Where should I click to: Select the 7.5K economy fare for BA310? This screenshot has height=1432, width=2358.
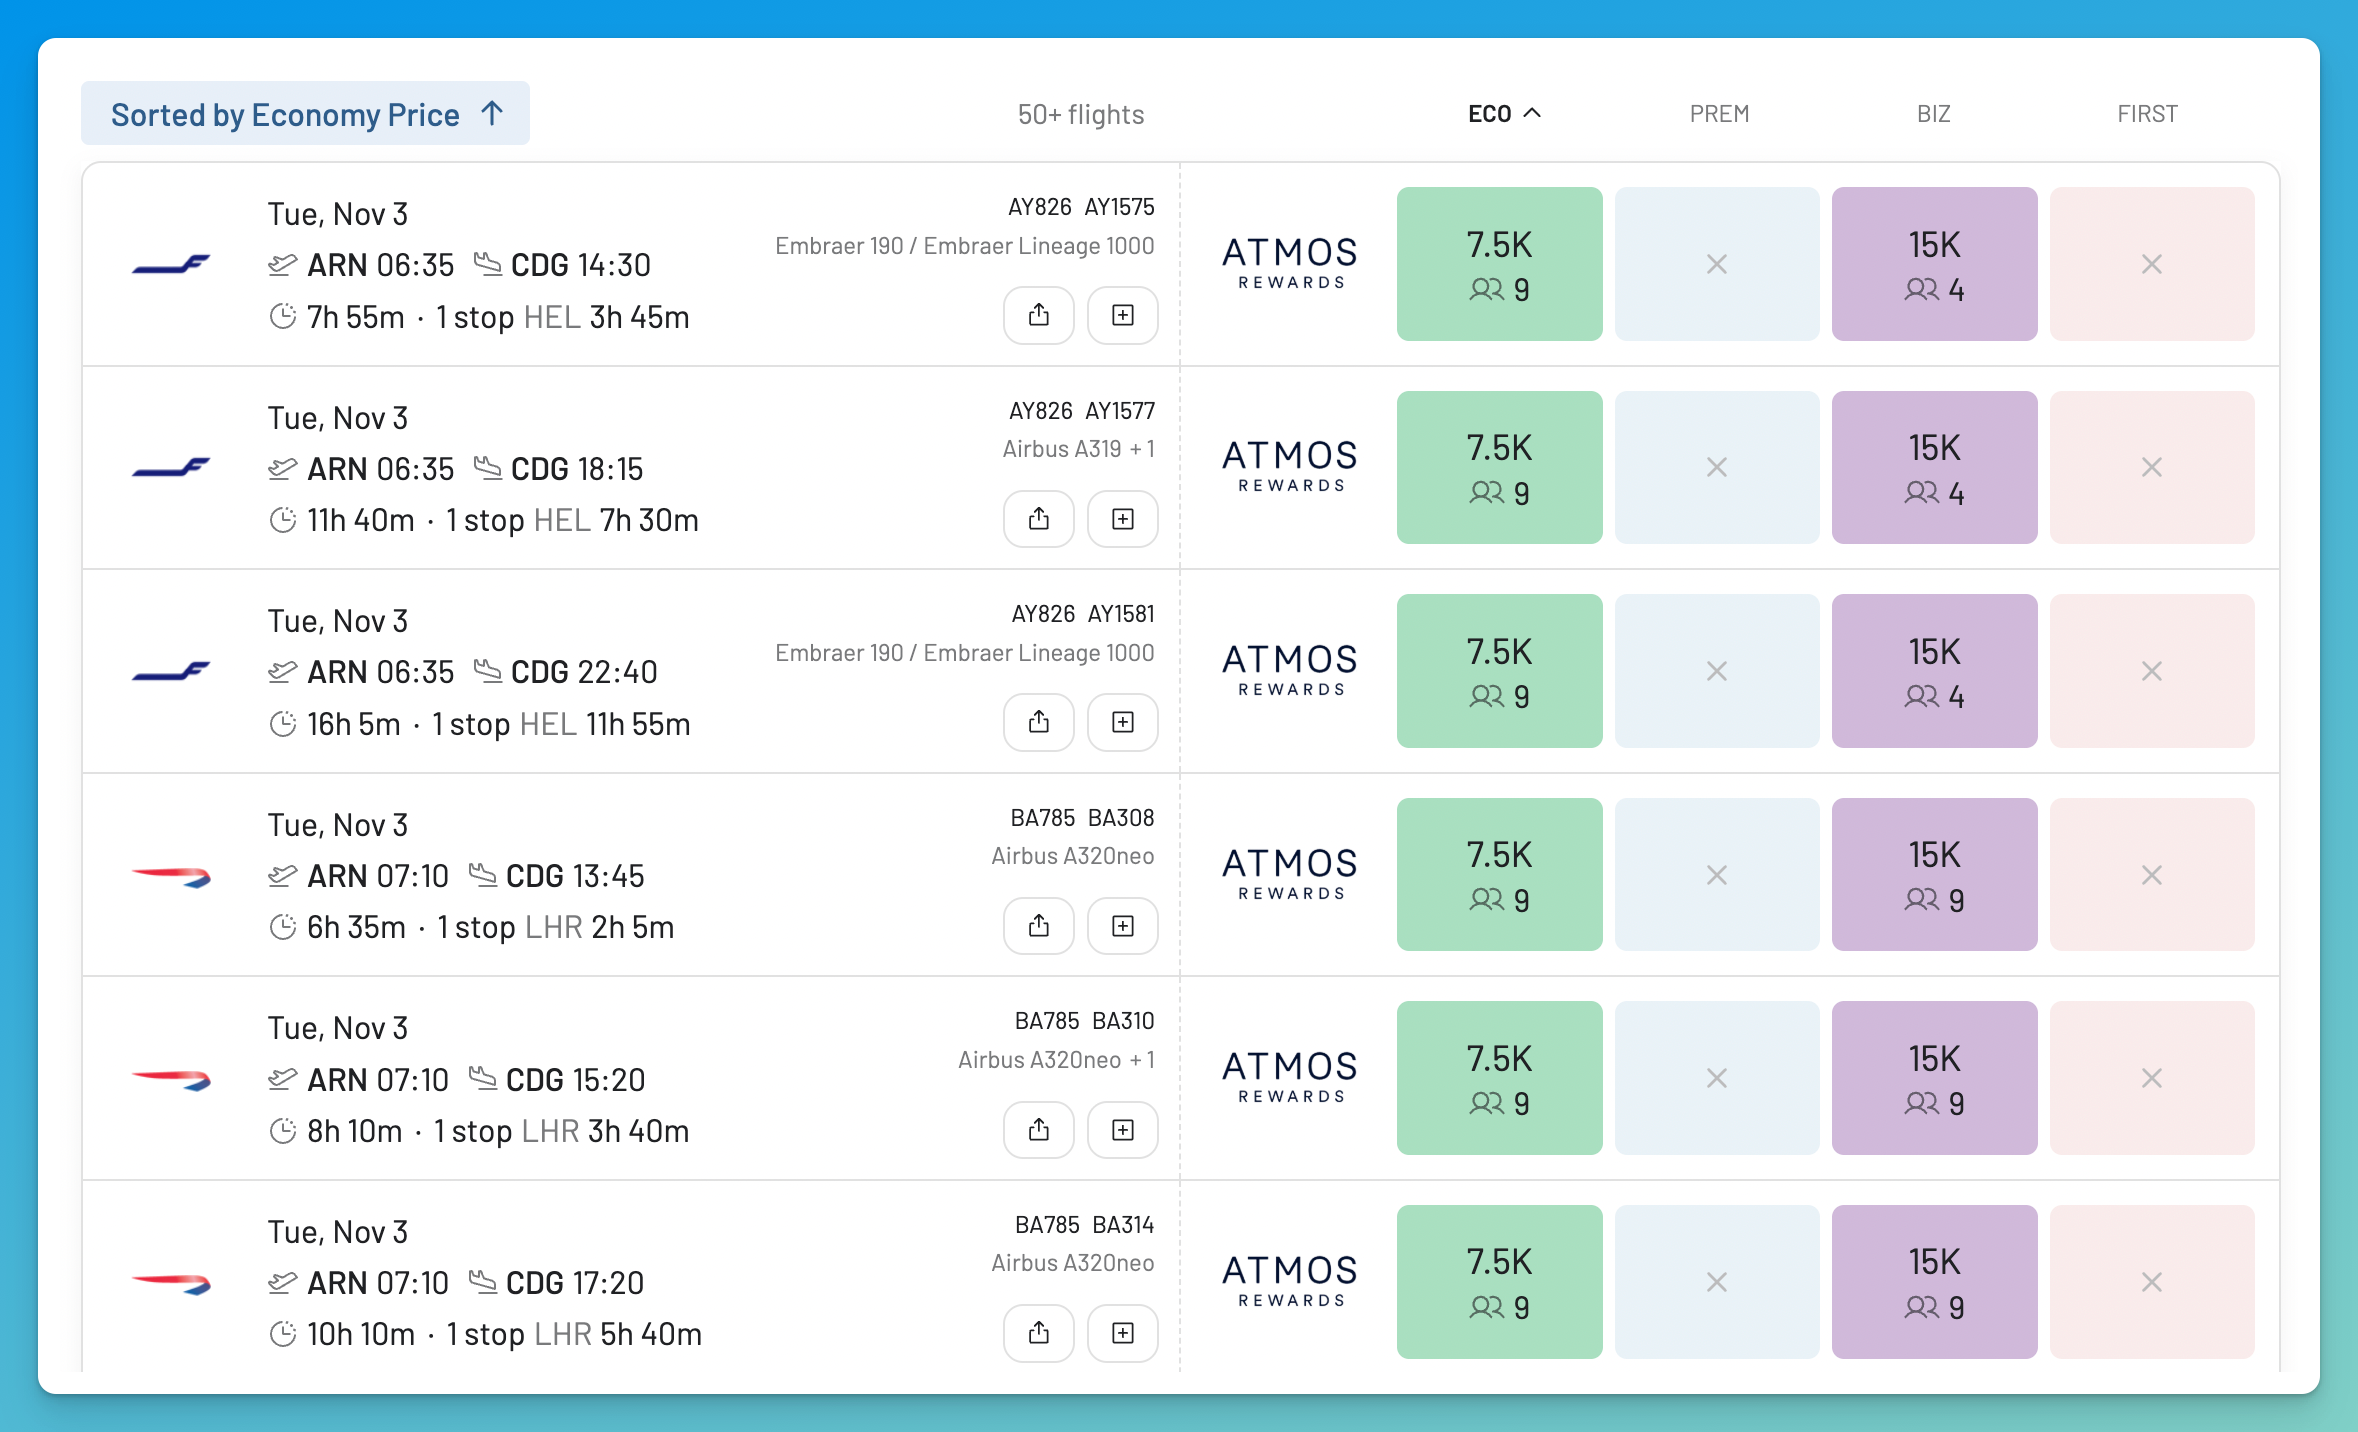pos(1499,1078)
